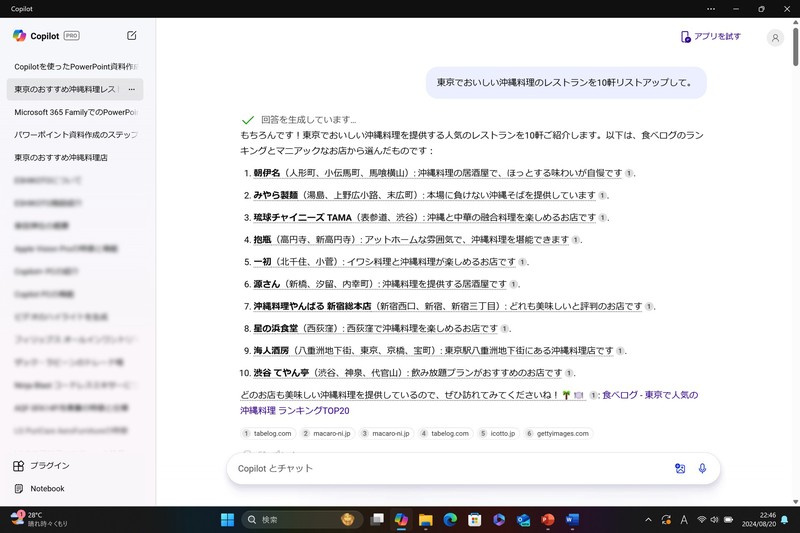The width and height of the screenshot is (800, 533).
Task: Click the Notebook icon in sidebar
Action: (x=19, y=489)
